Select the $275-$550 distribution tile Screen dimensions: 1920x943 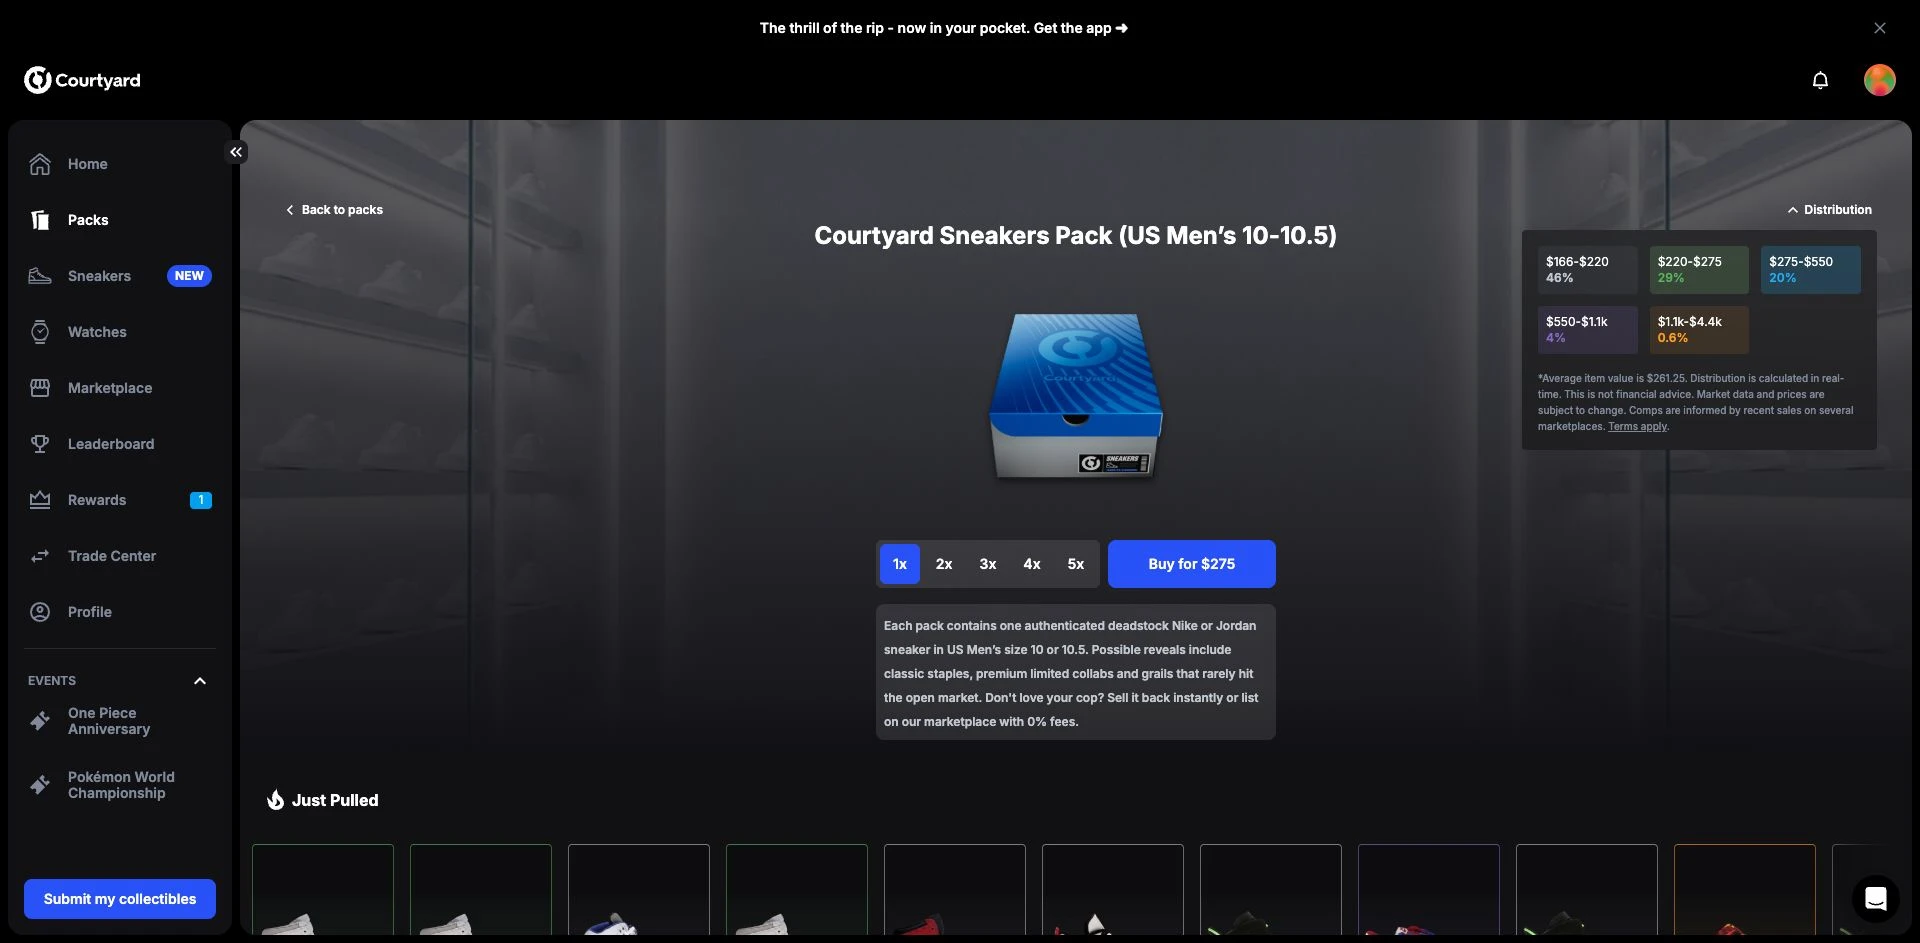pos(1811,270)
